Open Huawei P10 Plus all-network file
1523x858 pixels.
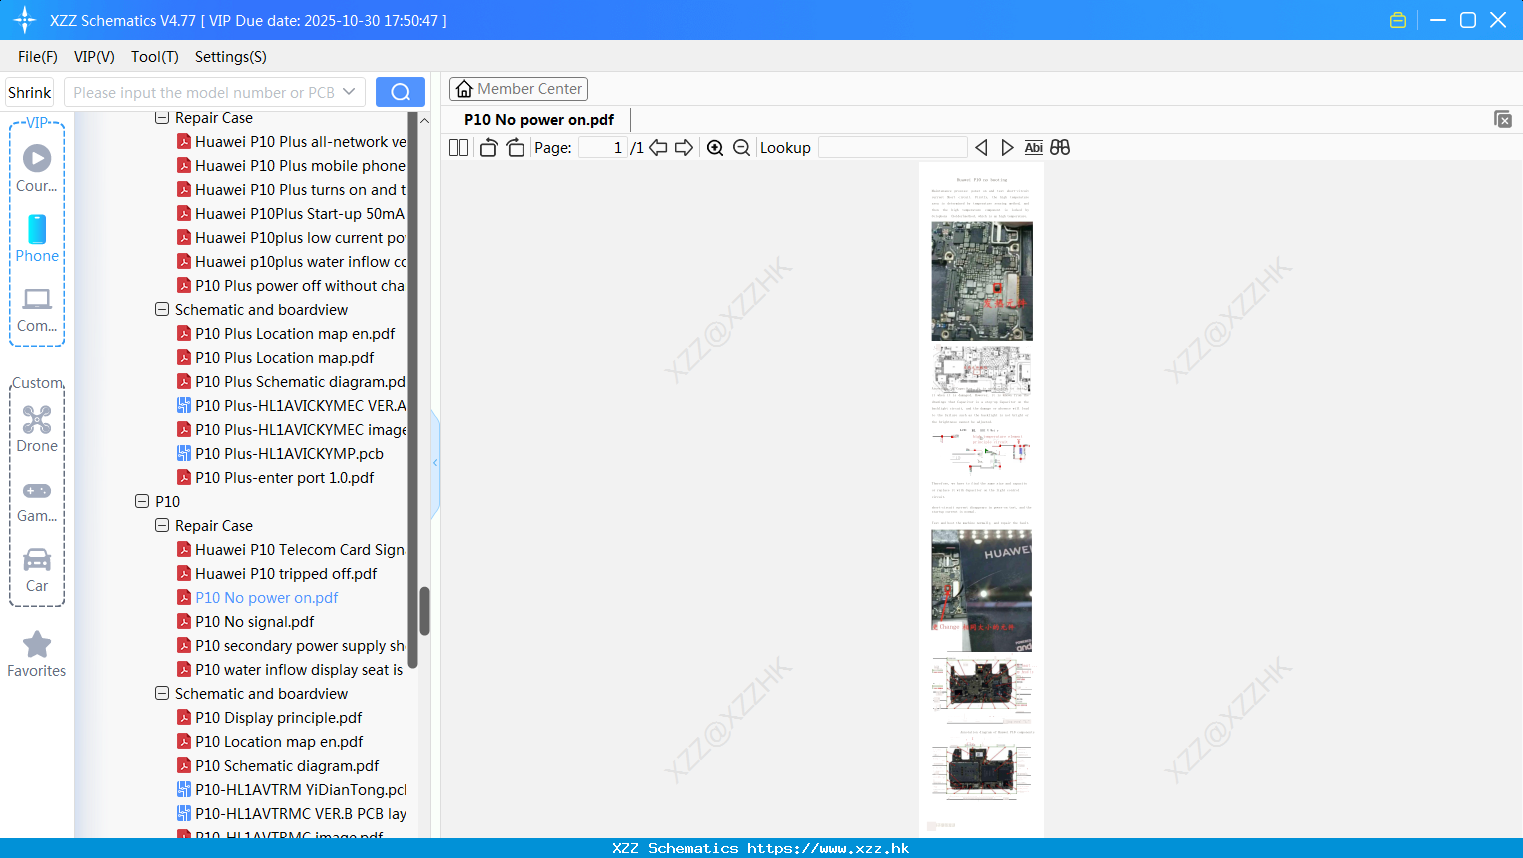click(291, 142)
